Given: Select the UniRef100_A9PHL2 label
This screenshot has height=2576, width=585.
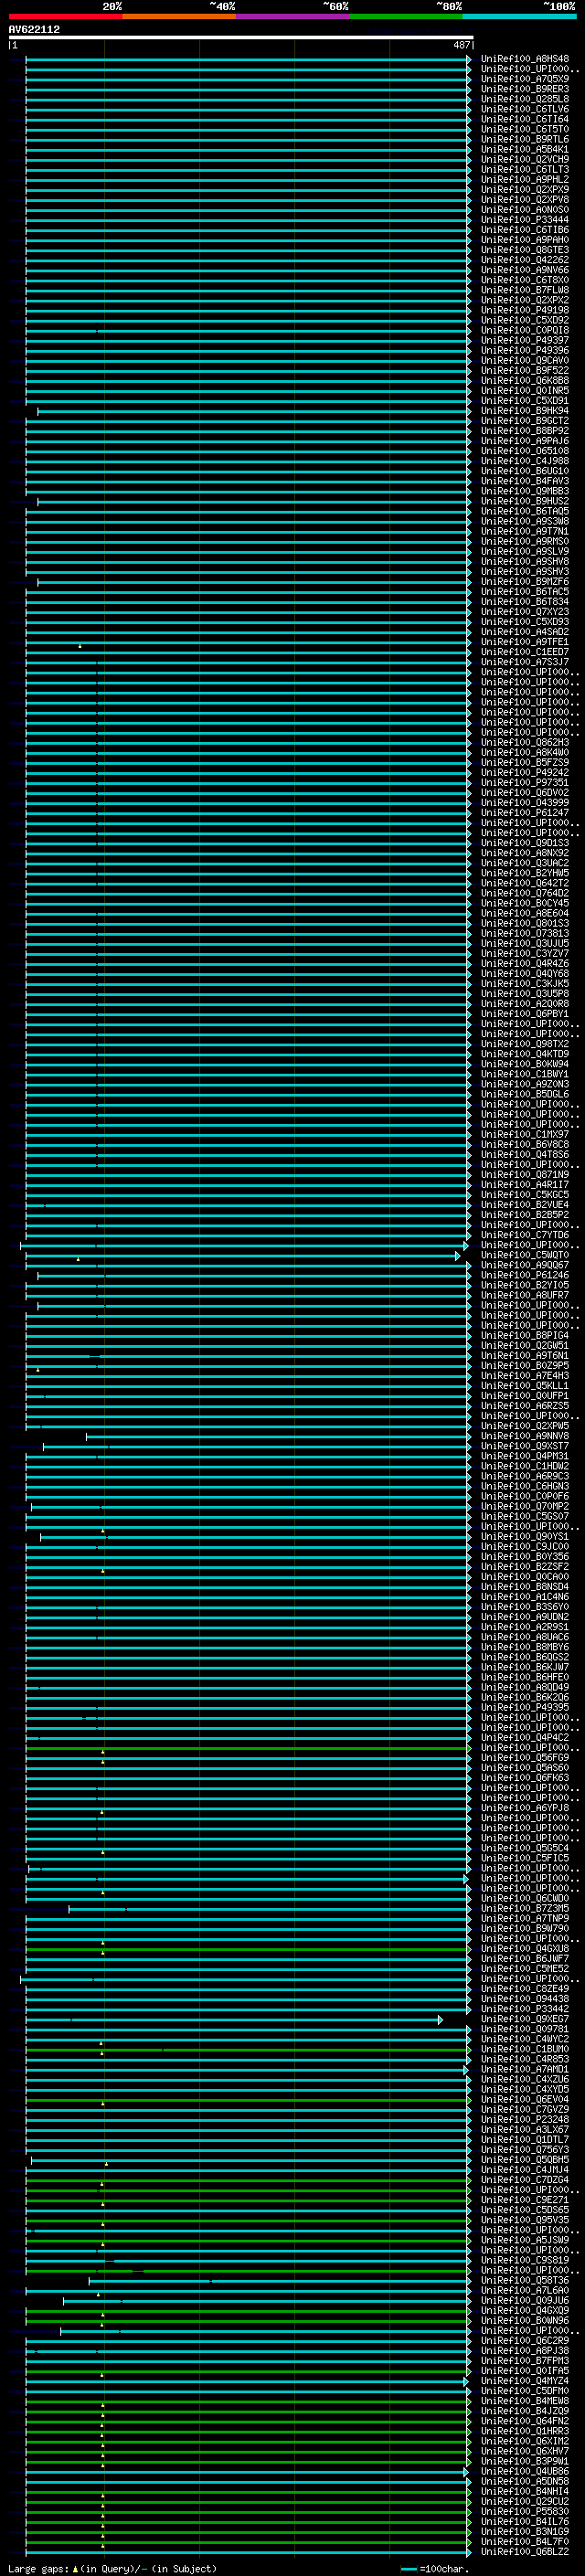Looking at the screenshot, I should 524,179.
